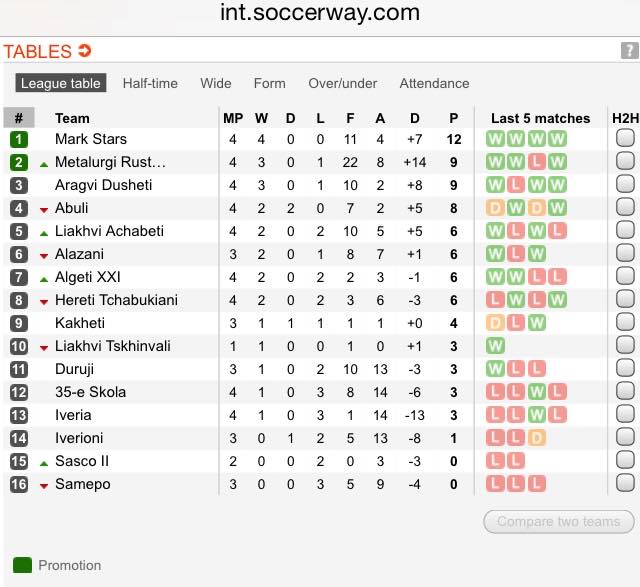The width and height of the screenshot is (640, 587).
Task: Click the green Promotion legend swatch
Action: pyautogui.click(x=22, y=565)
